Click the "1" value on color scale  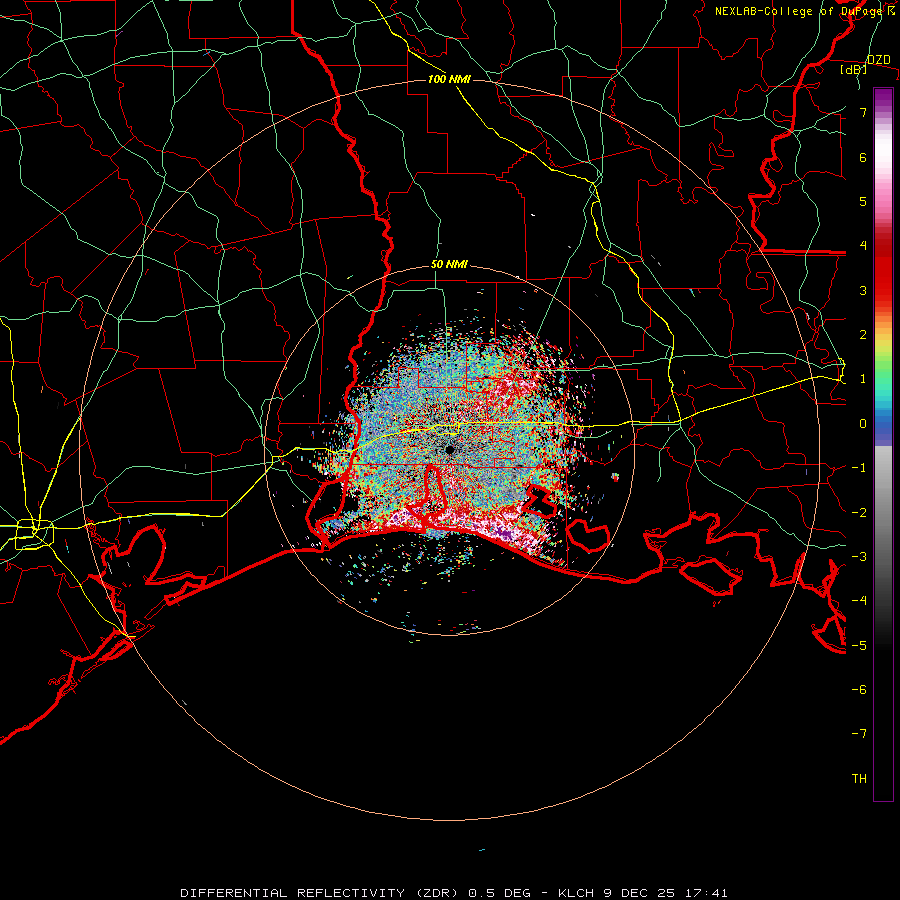point(863,379)
